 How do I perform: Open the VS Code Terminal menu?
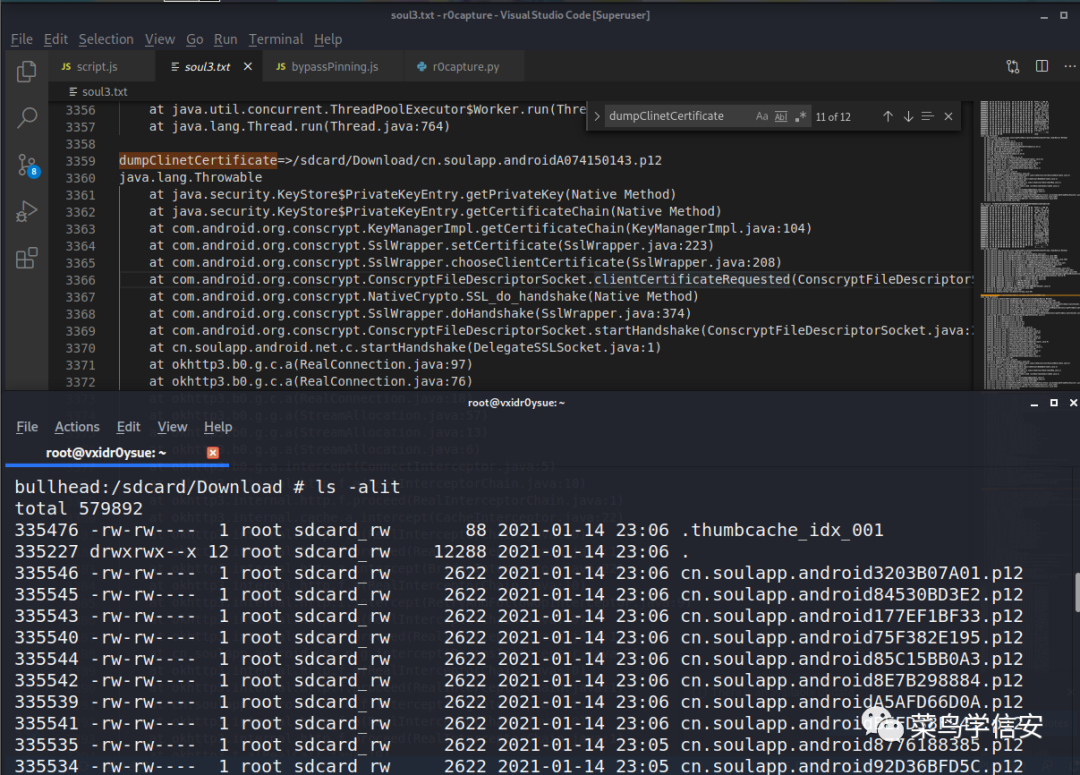(276, 39)
